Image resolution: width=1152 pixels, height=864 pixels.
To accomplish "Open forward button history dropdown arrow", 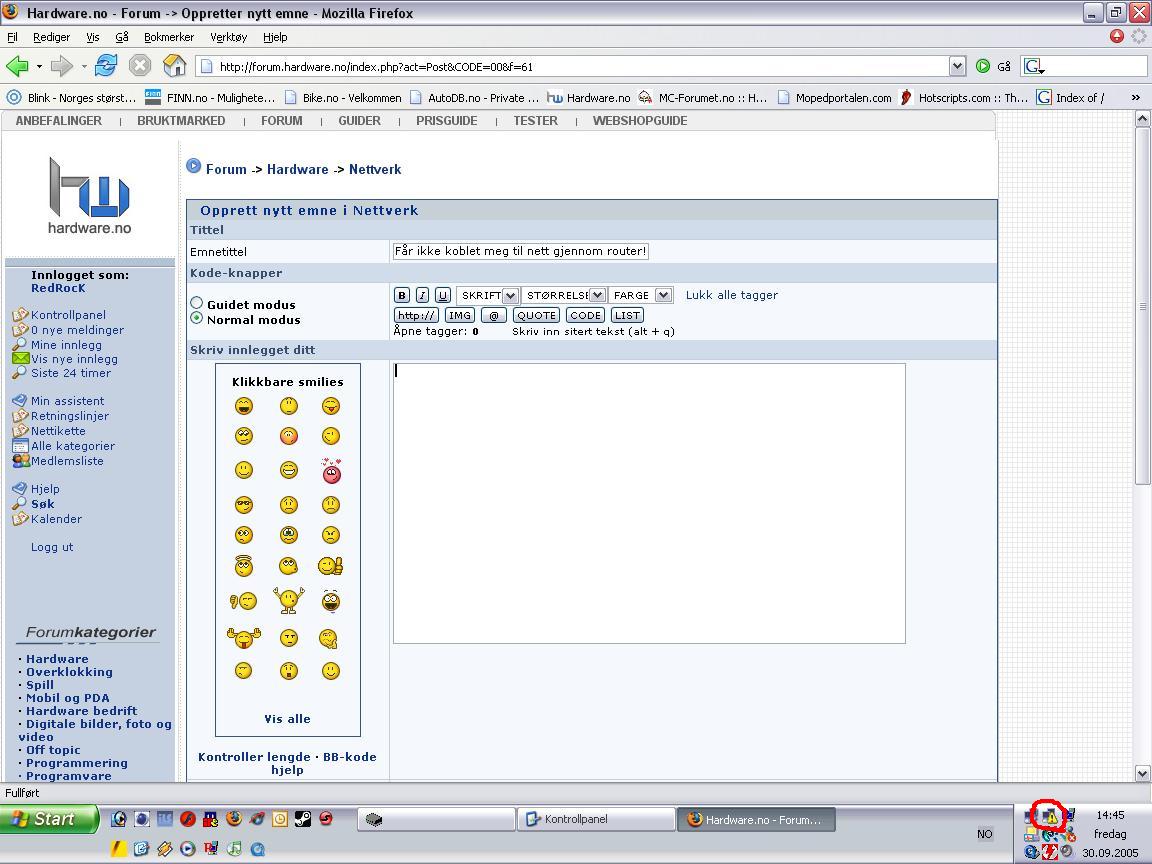I will coord(84,66).
